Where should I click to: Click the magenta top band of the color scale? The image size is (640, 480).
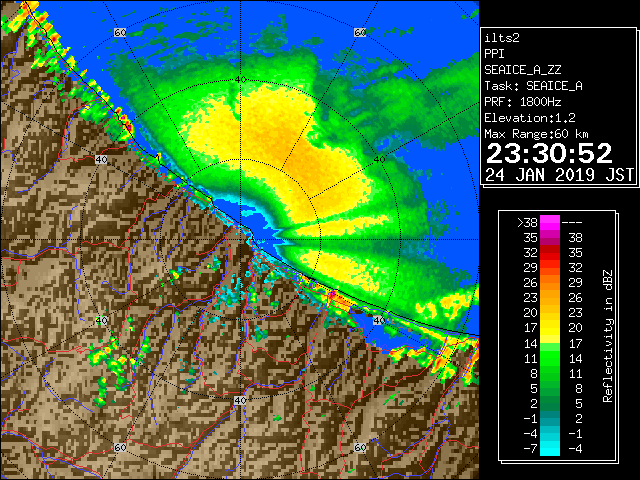click(x=550, y=222)
